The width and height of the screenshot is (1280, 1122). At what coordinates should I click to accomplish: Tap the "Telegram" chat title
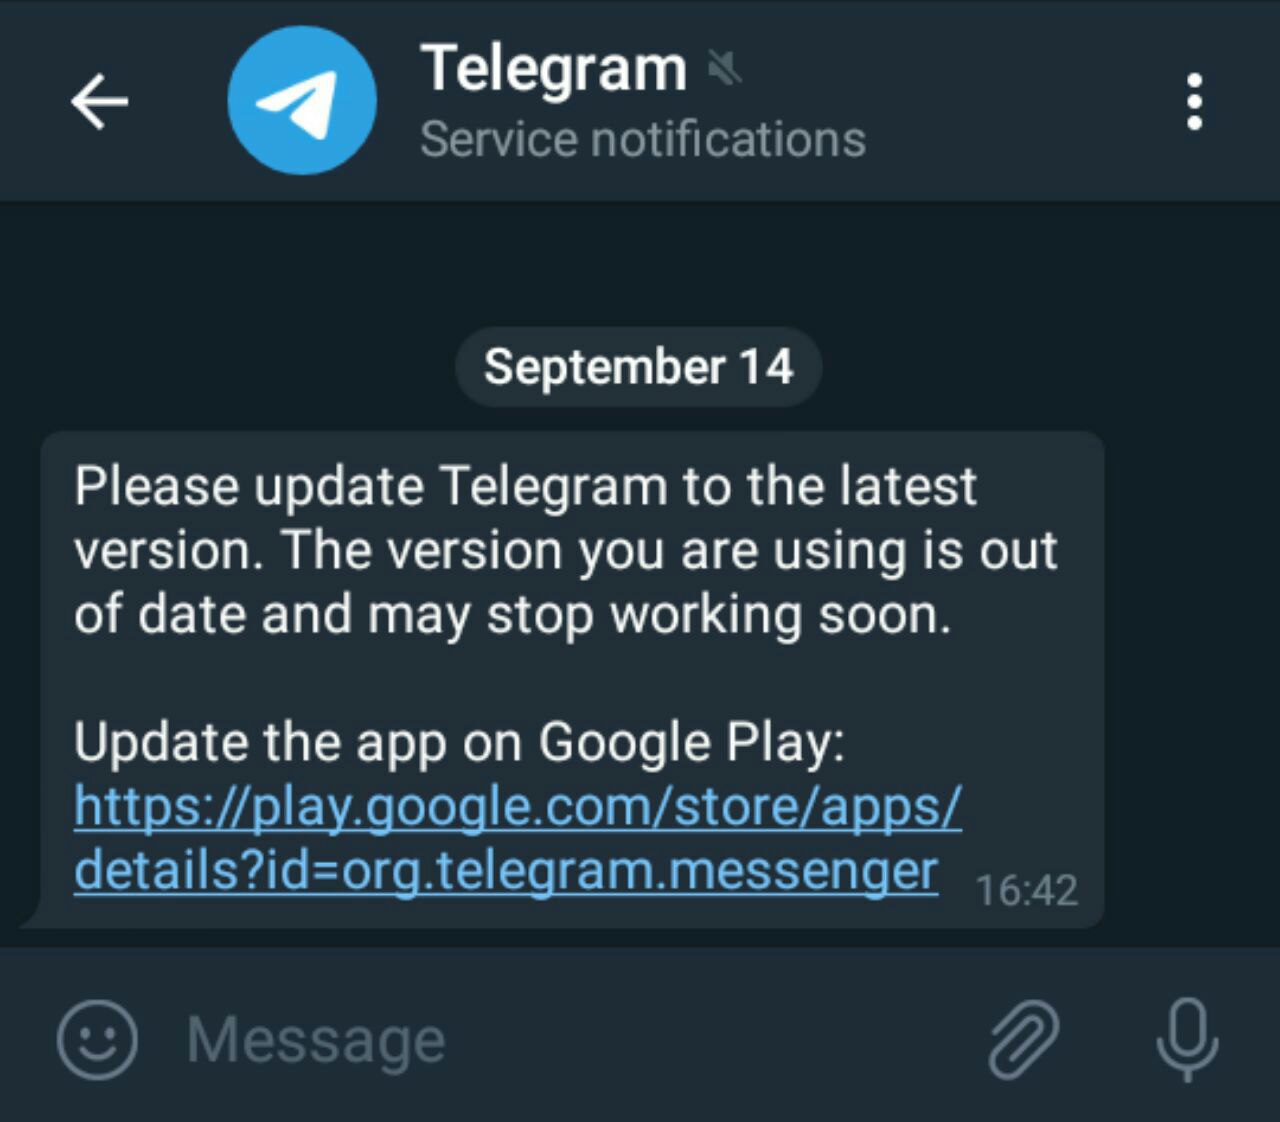pos(554,70)
